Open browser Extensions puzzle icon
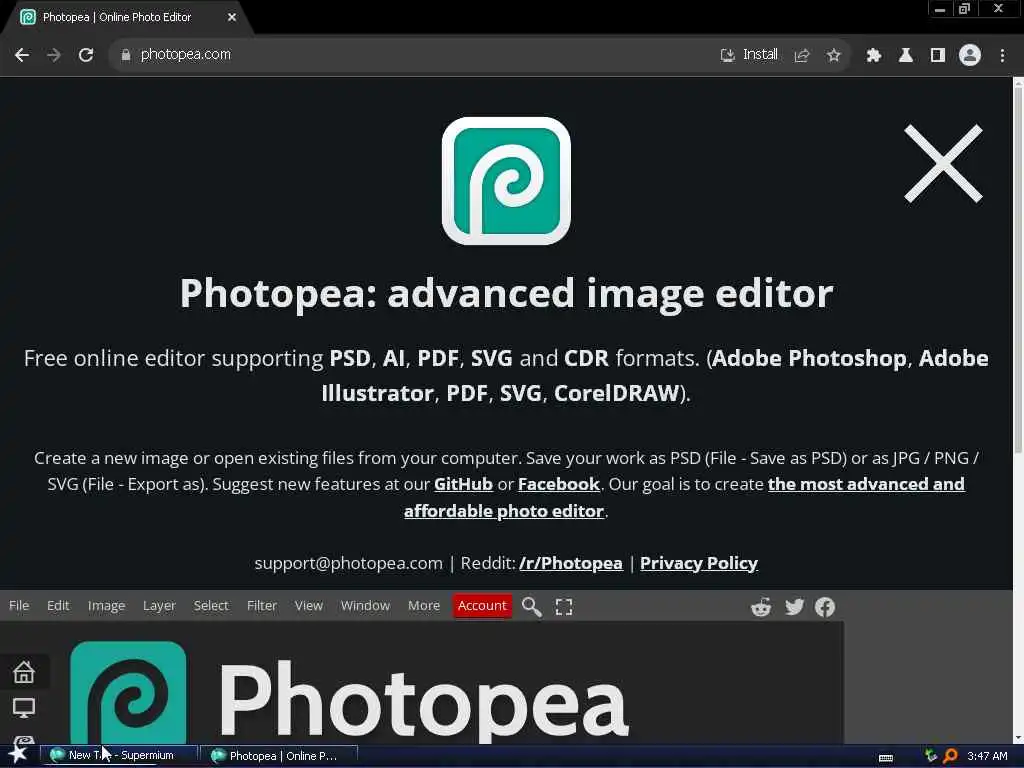Viewport: 1024px width, 768px height. point(873,55)
